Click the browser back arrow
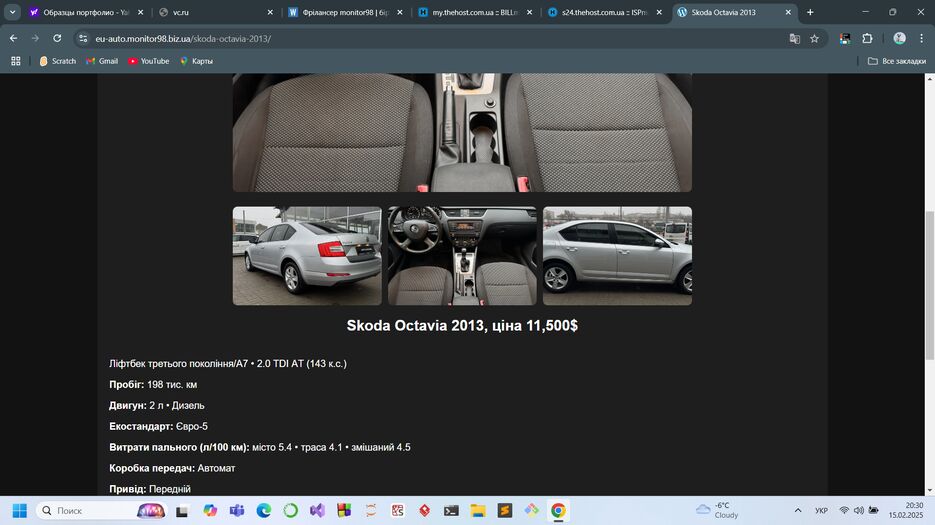Image resolution: width=935 pixels, height=525 pixels. (x=13, y=38)
